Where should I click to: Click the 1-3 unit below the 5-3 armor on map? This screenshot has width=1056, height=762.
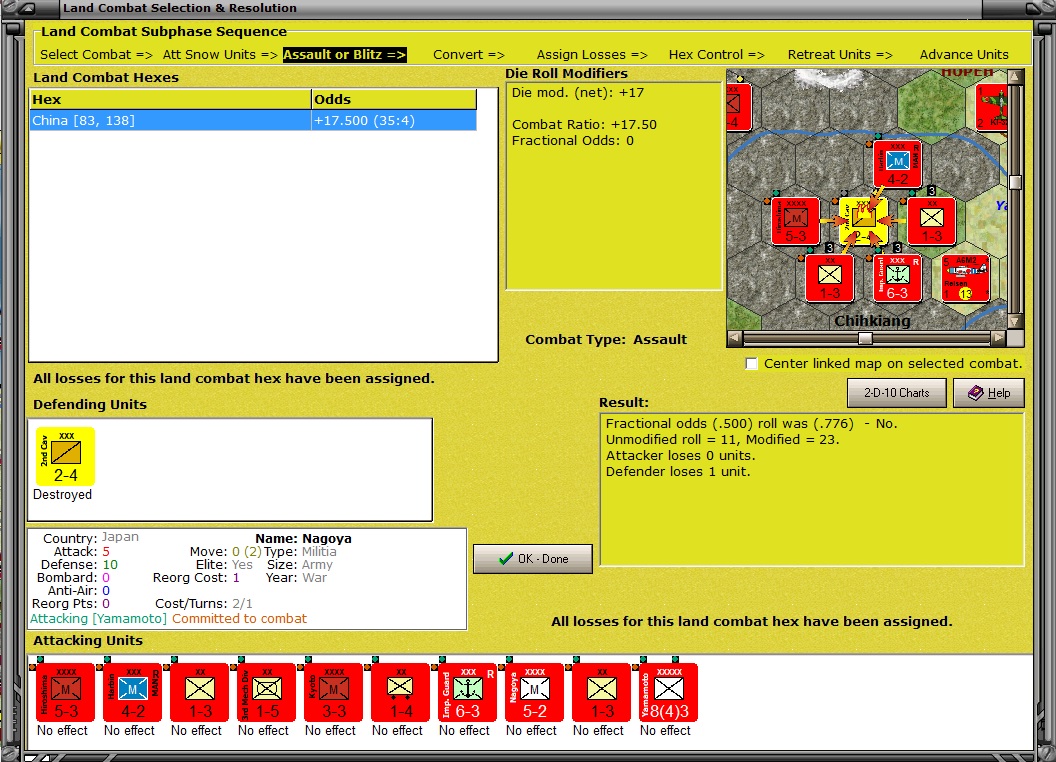(x=830, y=278)
